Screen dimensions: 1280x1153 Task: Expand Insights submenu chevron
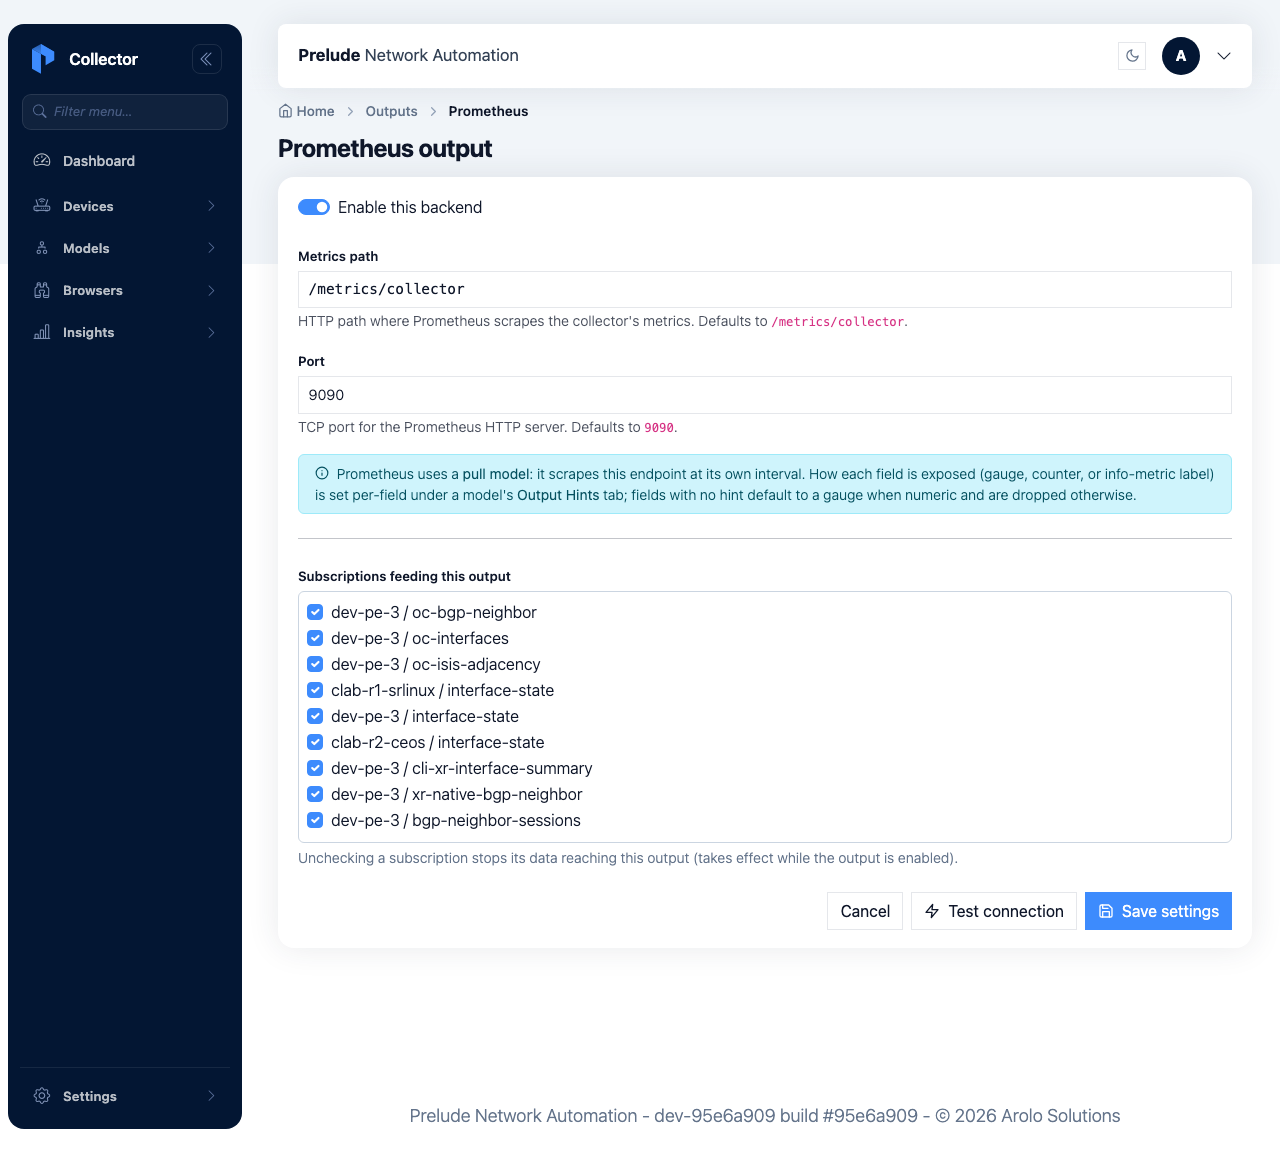click(x=211, y=332)
